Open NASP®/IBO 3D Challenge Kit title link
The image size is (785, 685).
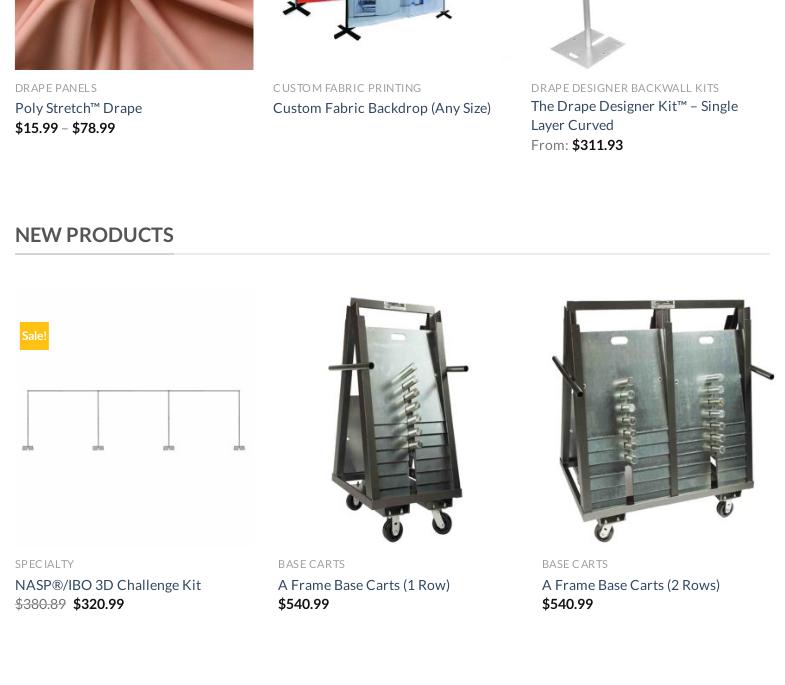point(108,585)
